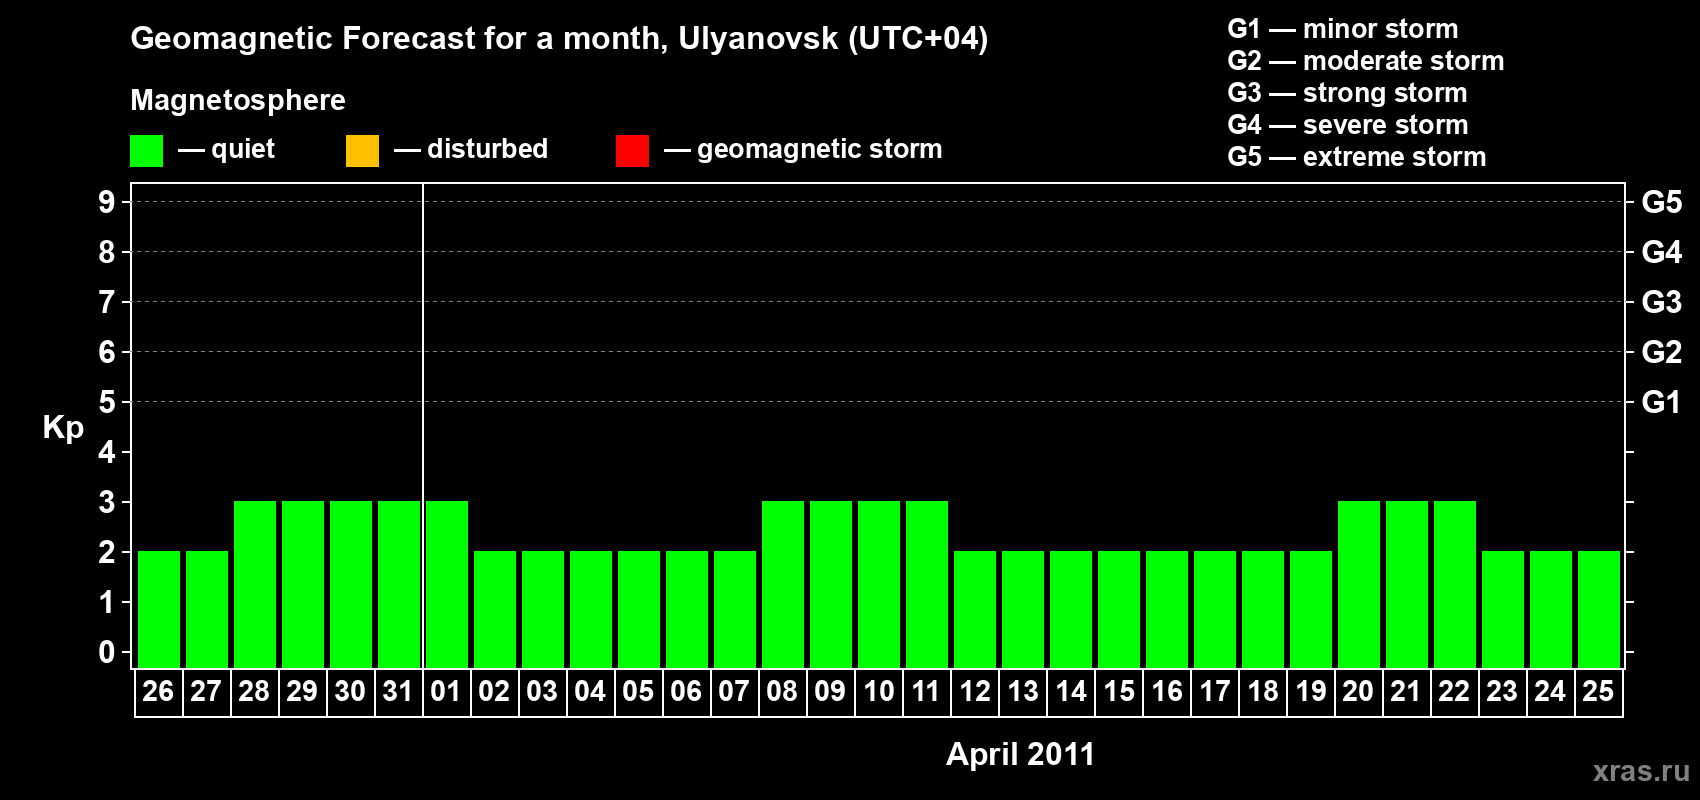Screen dimensions: 1700x800
Task: Click the green bar for day 31
Action: 399,584
